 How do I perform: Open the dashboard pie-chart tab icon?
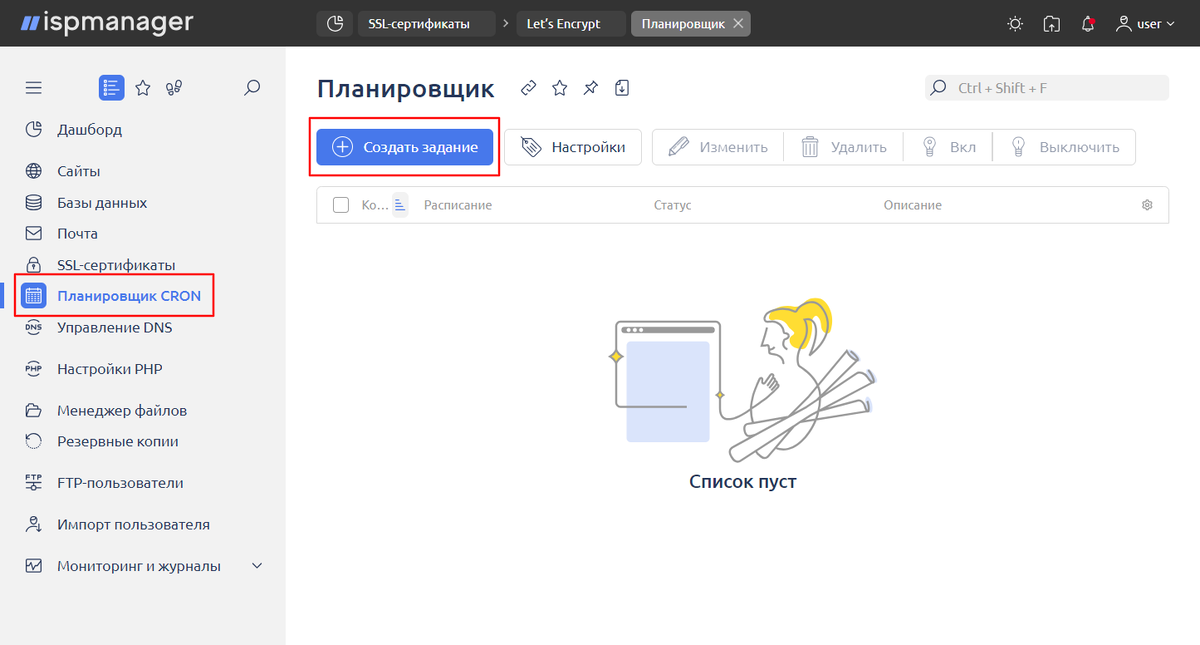335,23
